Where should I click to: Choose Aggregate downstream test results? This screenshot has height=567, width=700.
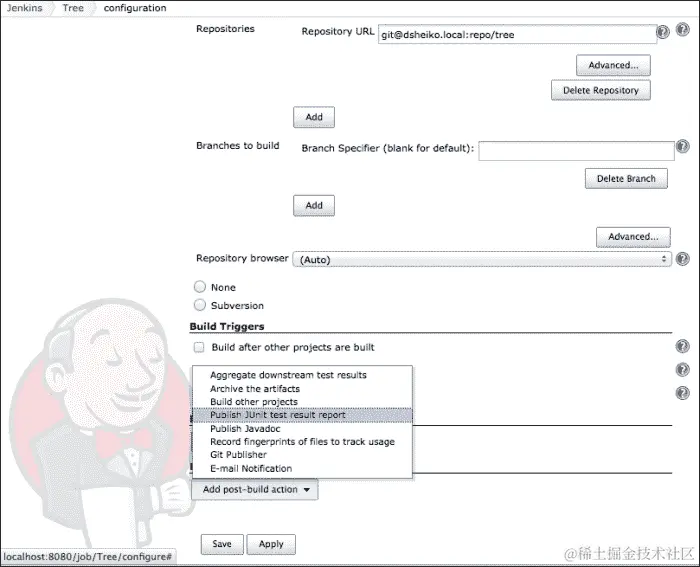click(x=302, y=375)
